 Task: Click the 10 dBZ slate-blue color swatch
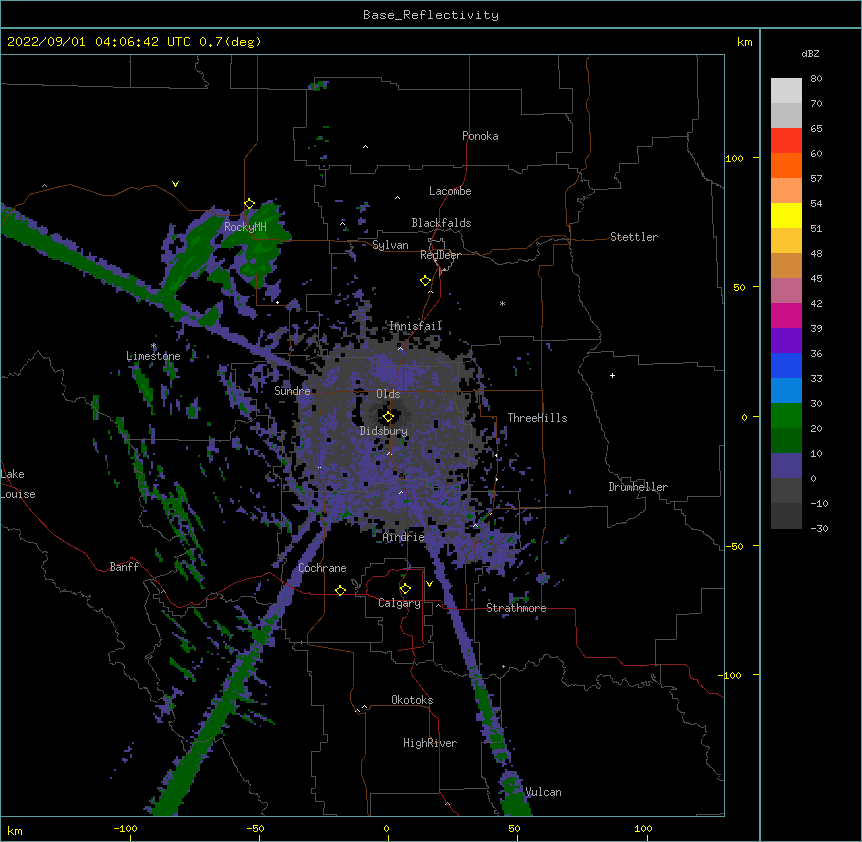[x=786, y=465]
